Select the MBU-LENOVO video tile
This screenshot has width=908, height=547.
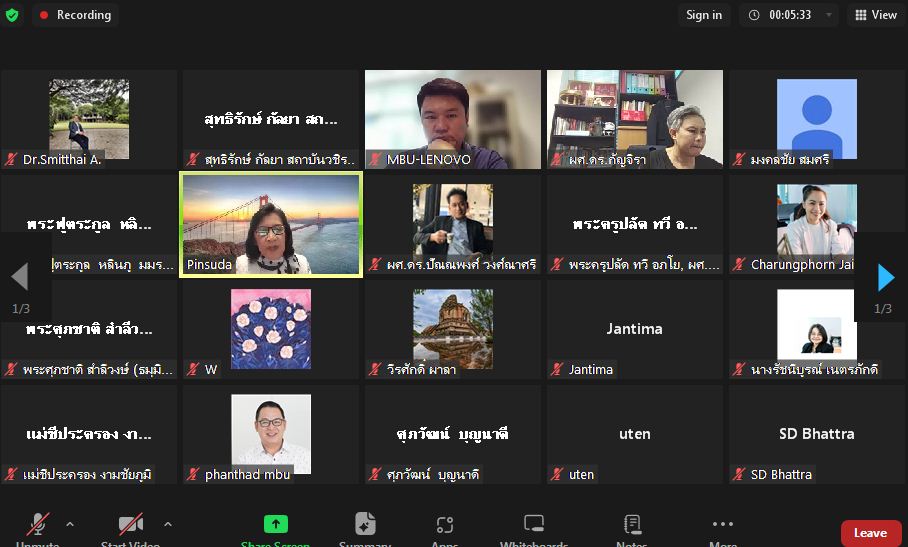tap(453, 118)
